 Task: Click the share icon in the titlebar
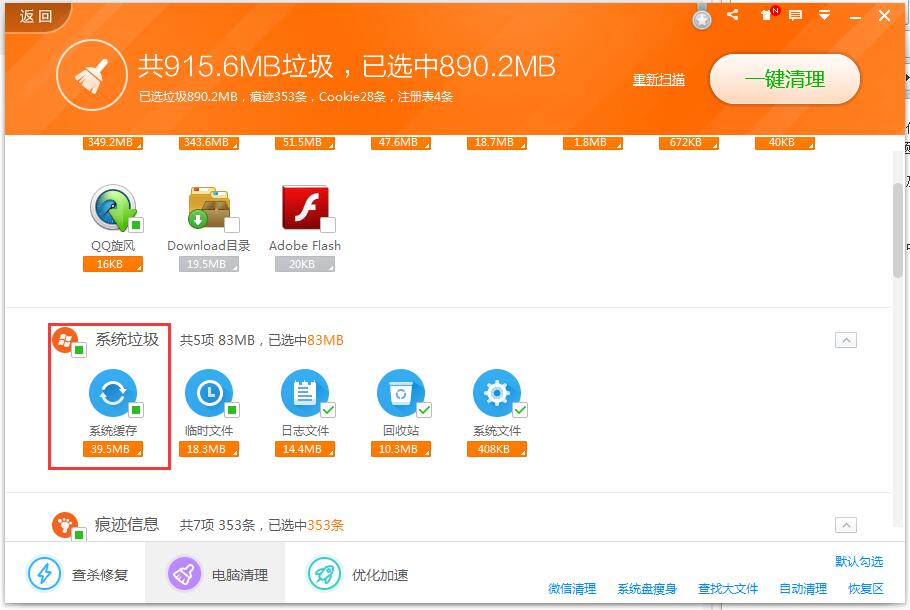[x=732, y=15]
